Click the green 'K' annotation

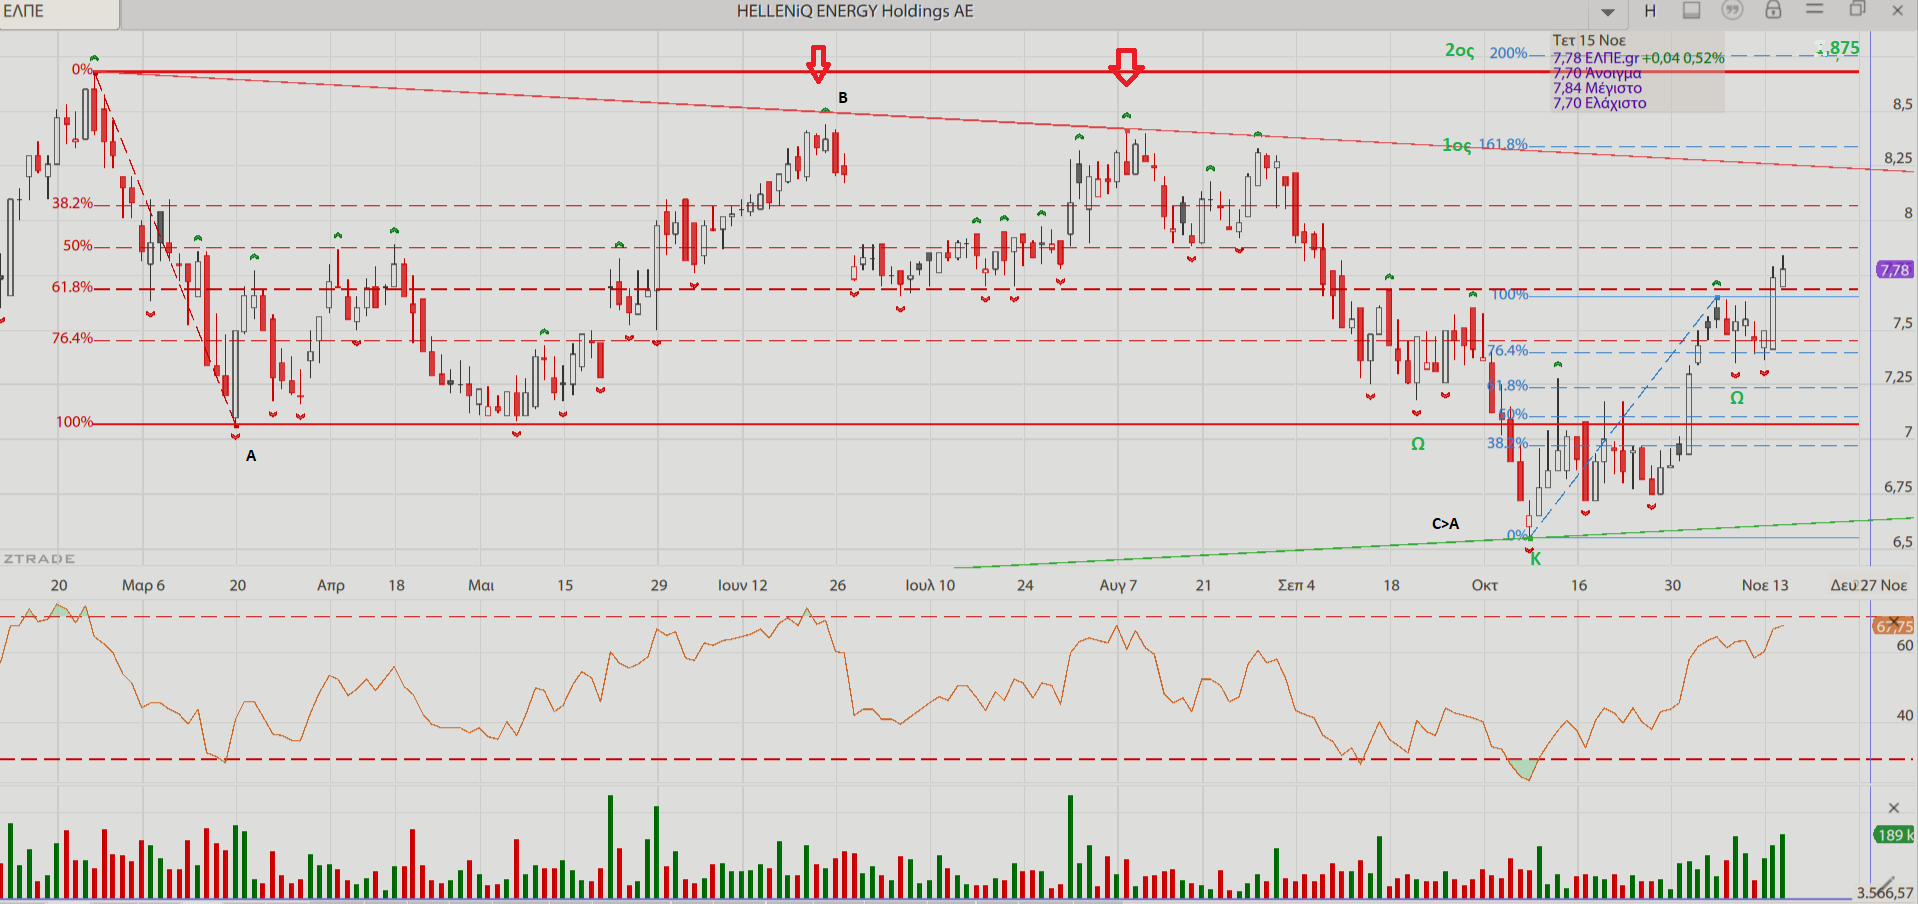coord(1535,559)
